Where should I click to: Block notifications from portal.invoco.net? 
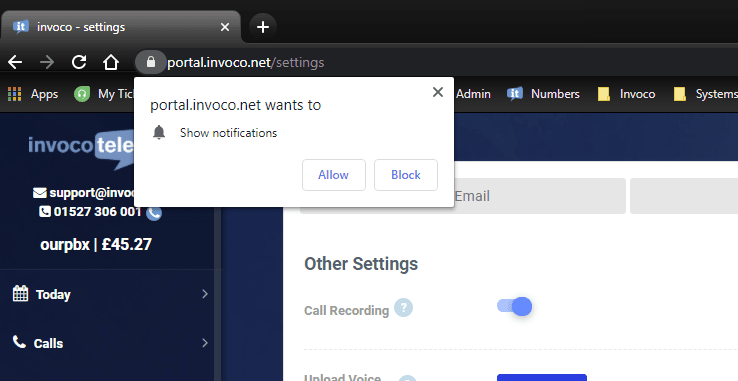coord(406,175)
